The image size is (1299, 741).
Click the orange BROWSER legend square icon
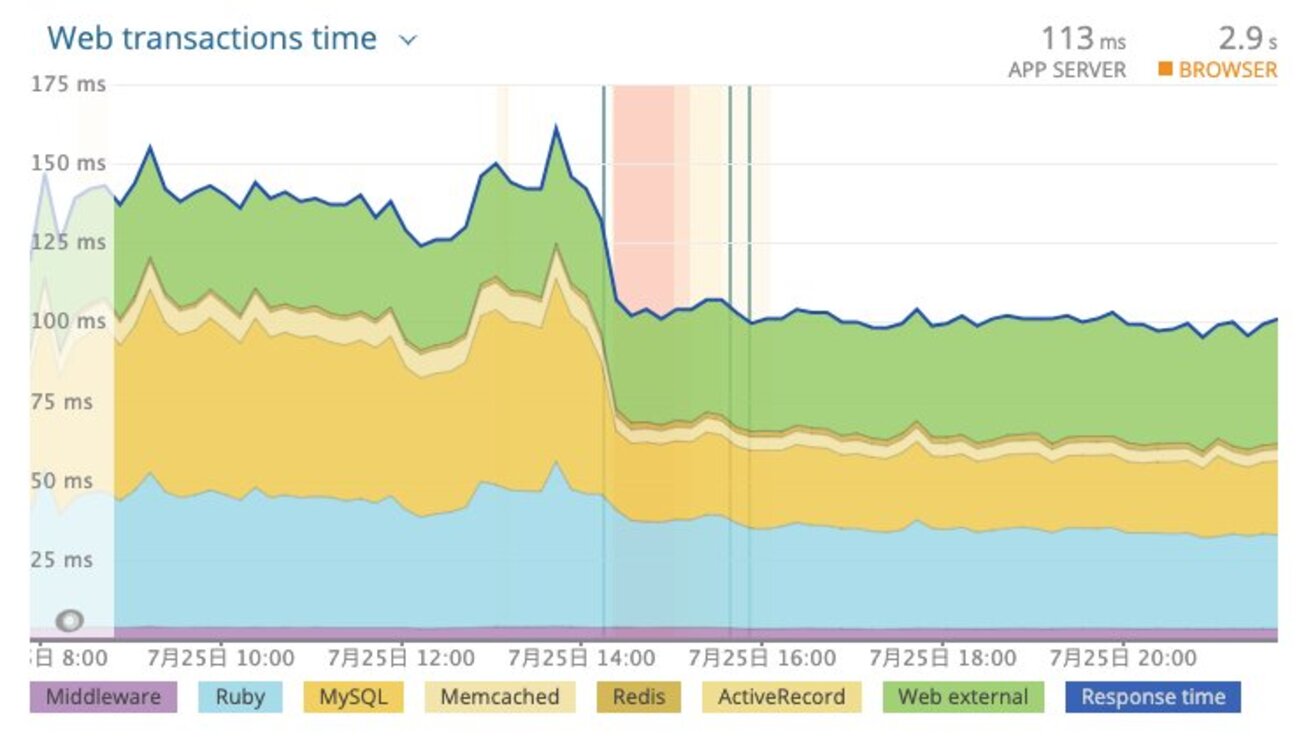click(1164, 69)
